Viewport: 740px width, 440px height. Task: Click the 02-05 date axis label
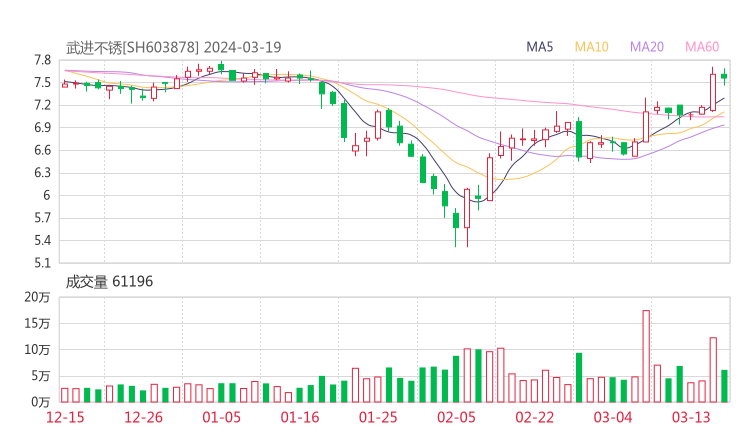click(x=456, y=417)
